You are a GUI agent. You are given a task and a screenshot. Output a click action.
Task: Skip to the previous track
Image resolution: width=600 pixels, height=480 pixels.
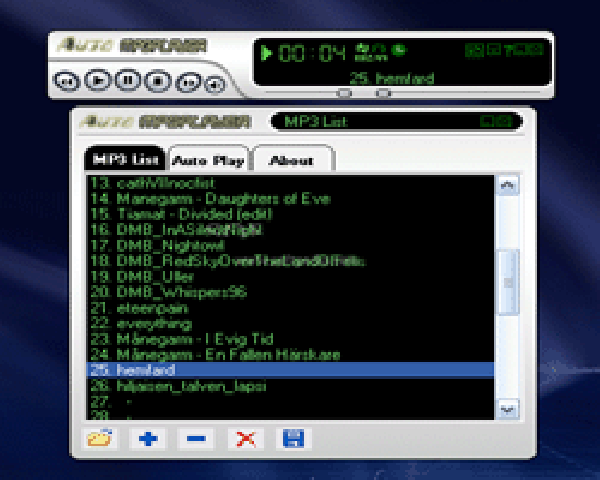[x=67, y=81]
